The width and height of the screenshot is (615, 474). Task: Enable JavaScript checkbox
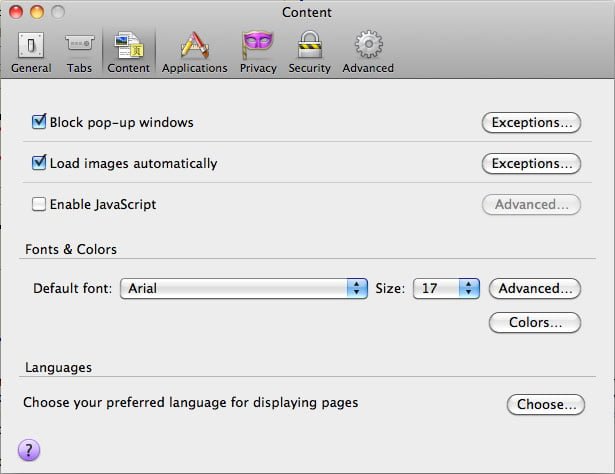[x=40, y=204]
